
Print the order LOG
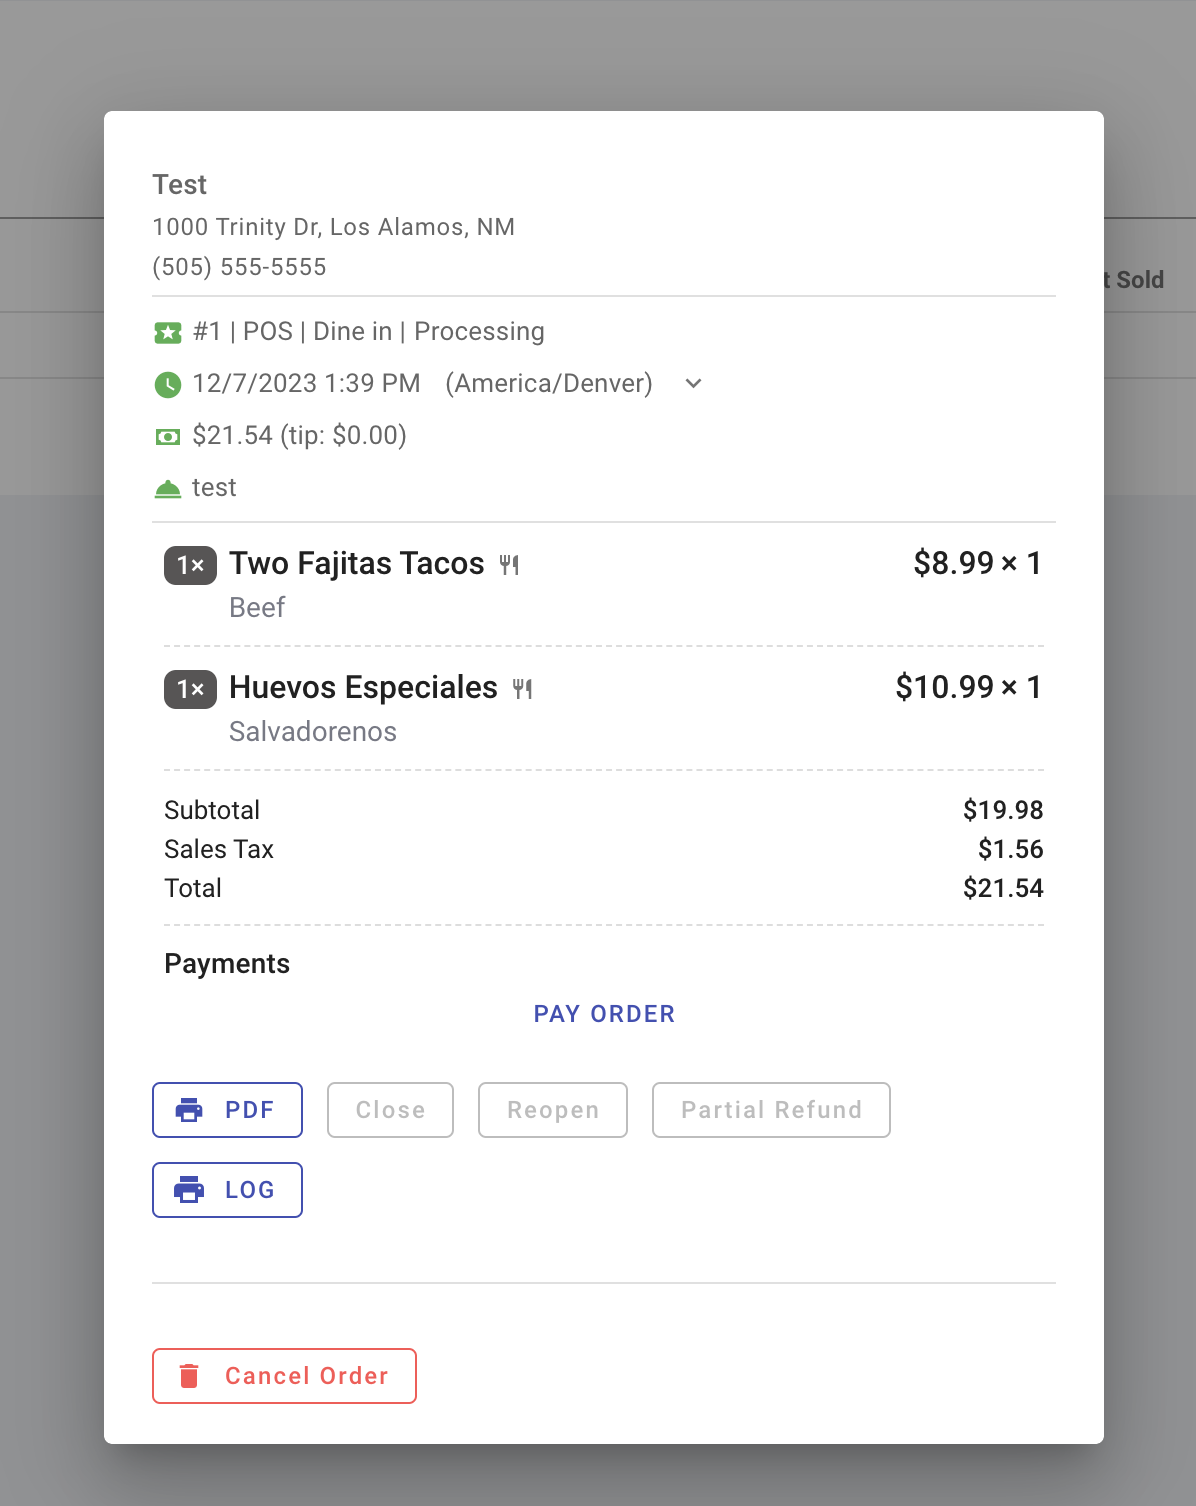pyautogui.click(x=227, y=1190)
